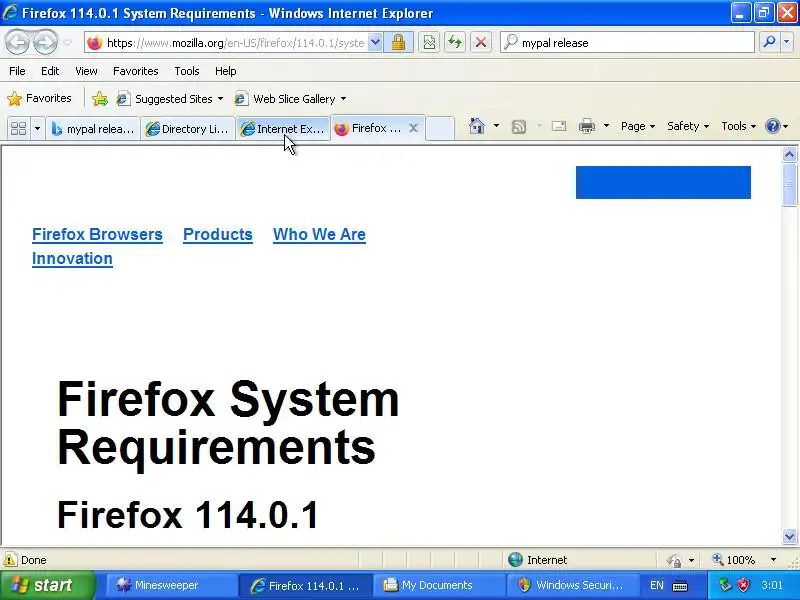
Task: Switch to the Directory Listing tab
Action: (x=187, y=129)
